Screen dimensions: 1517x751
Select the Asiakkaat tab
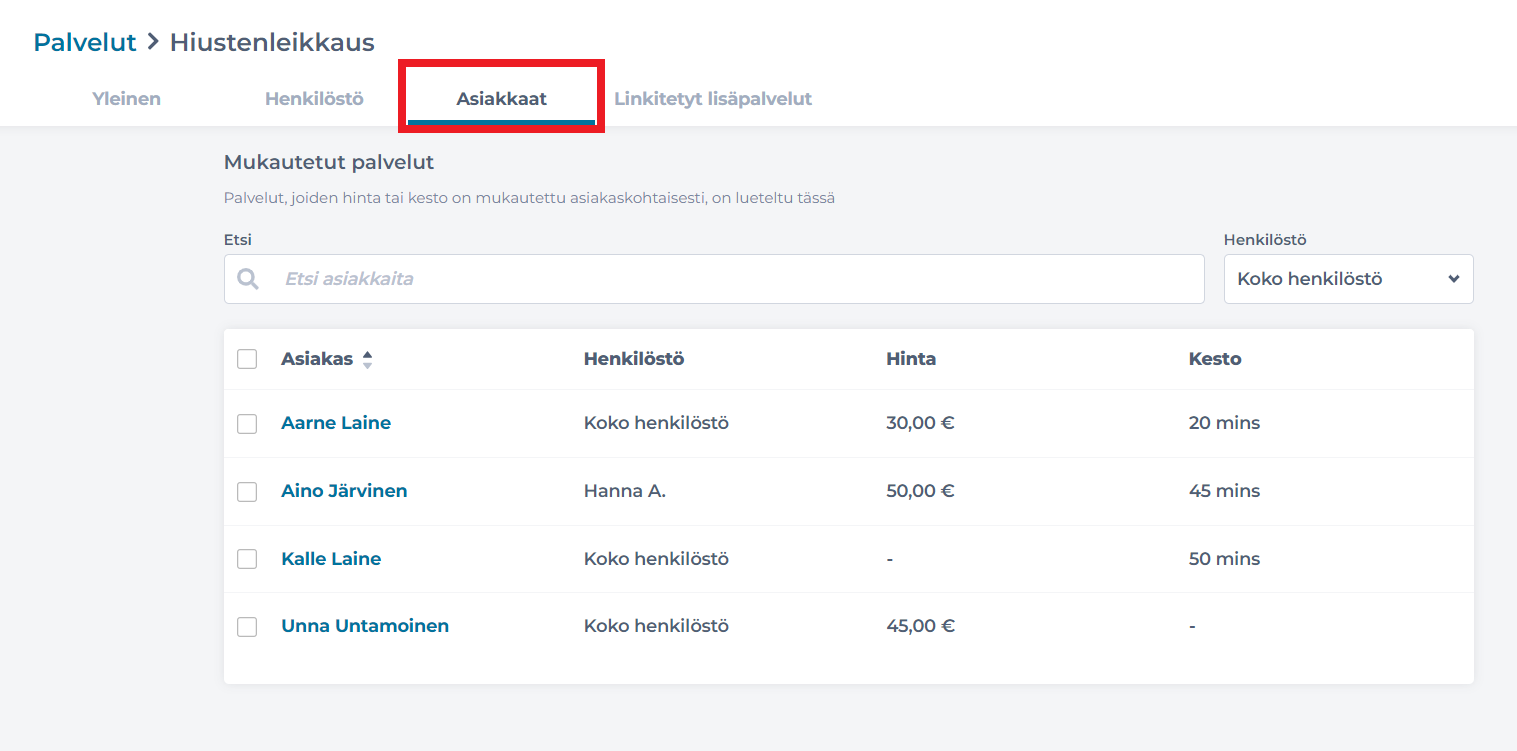tap(501, 99)
